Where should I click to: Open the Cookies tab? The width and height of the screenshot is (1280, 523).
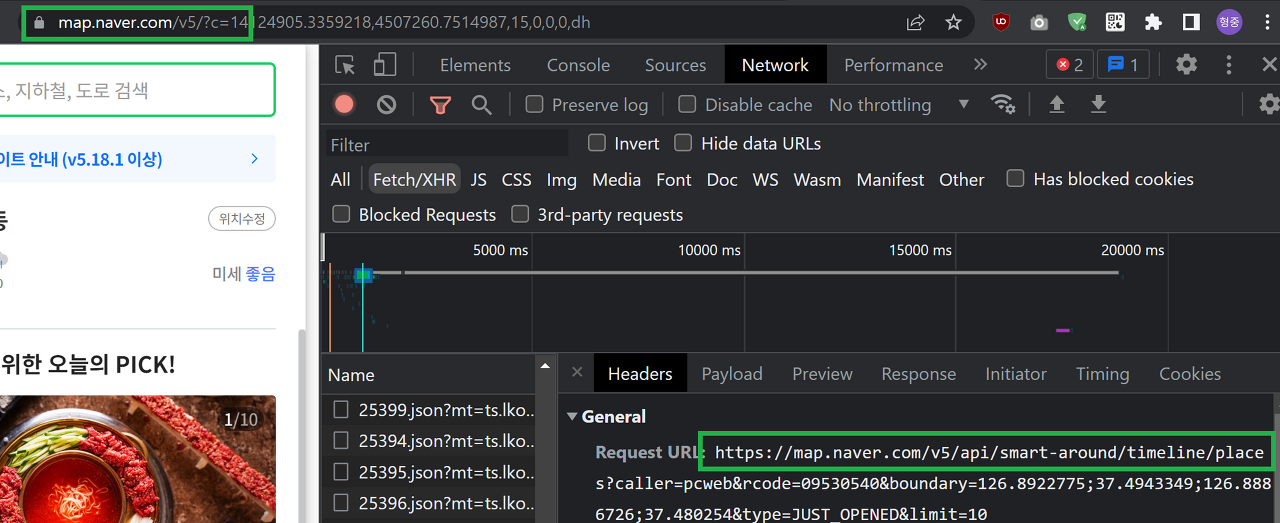coord(1189,374)
